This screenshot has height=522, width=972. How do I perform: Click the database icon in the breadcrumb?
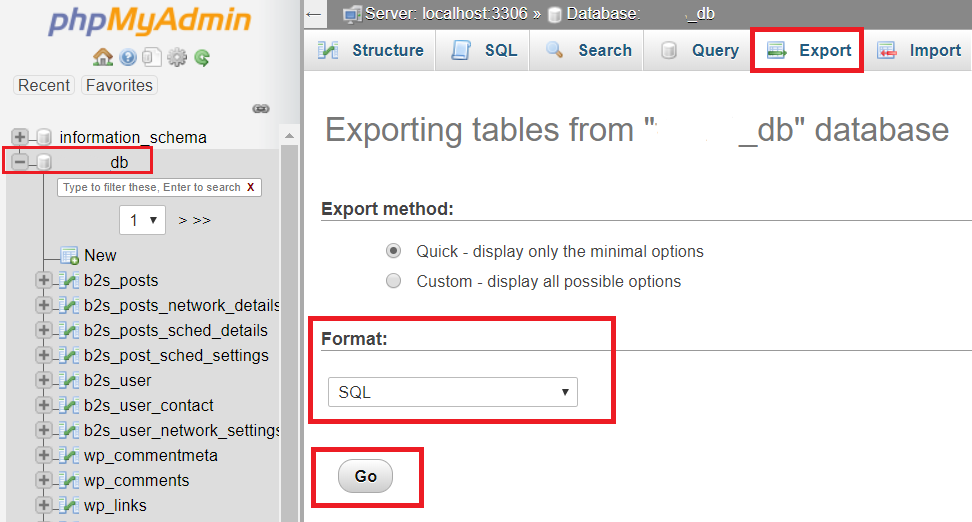click(555, 14)
